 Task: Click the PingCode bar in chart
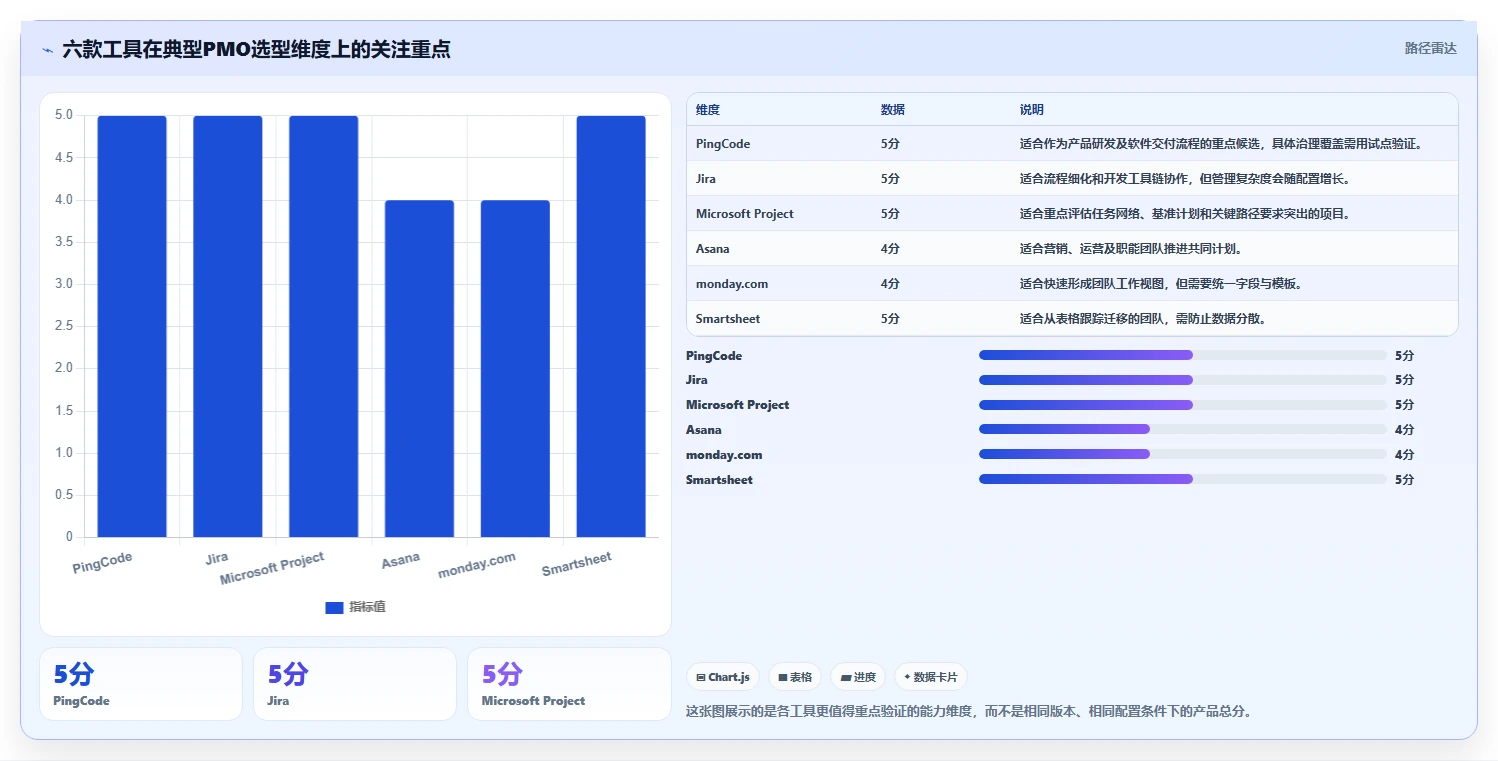pos(132,326)
